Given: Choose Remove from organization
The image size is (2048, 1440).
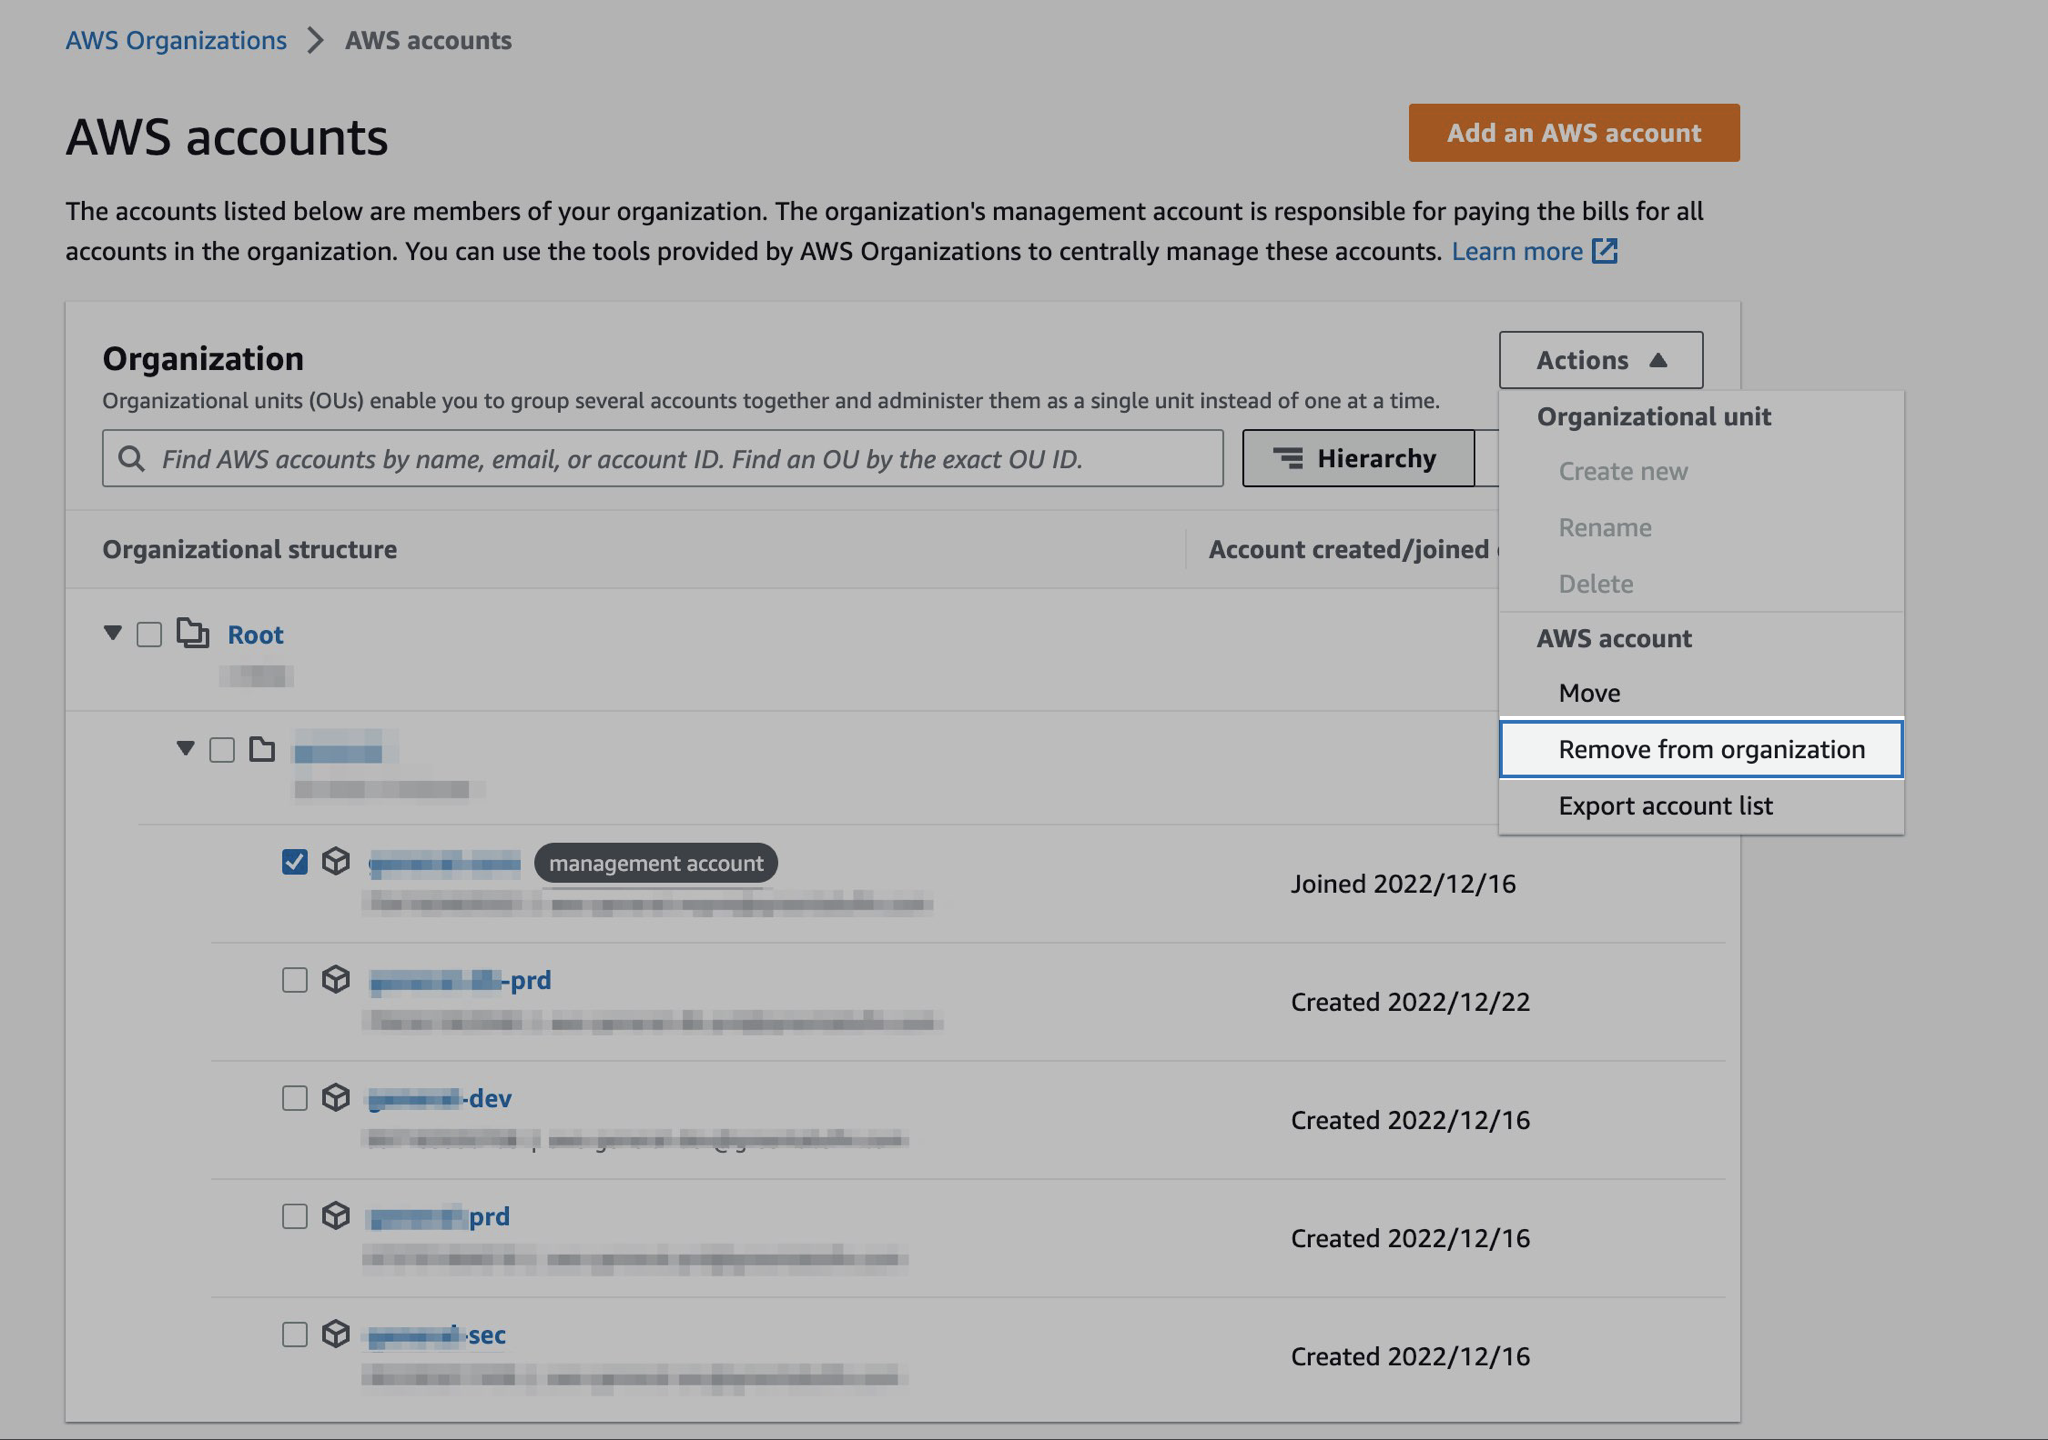Looking at the screenshot, I should [x=1710, y=749].
